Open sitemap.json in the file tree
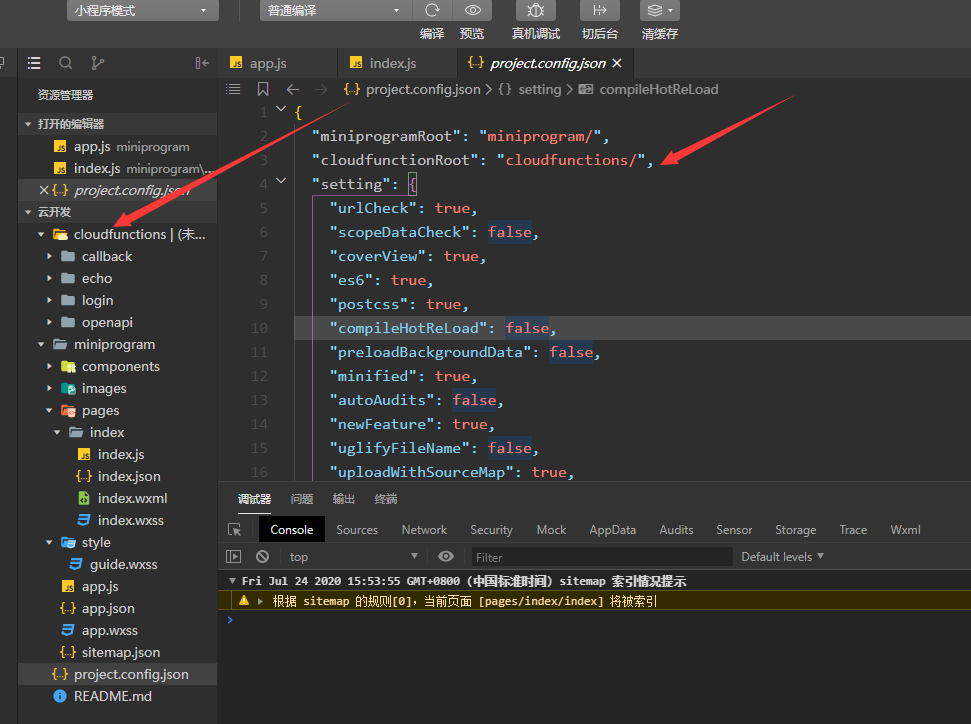This screenshot has height=724, width=971. pos(120,652)
